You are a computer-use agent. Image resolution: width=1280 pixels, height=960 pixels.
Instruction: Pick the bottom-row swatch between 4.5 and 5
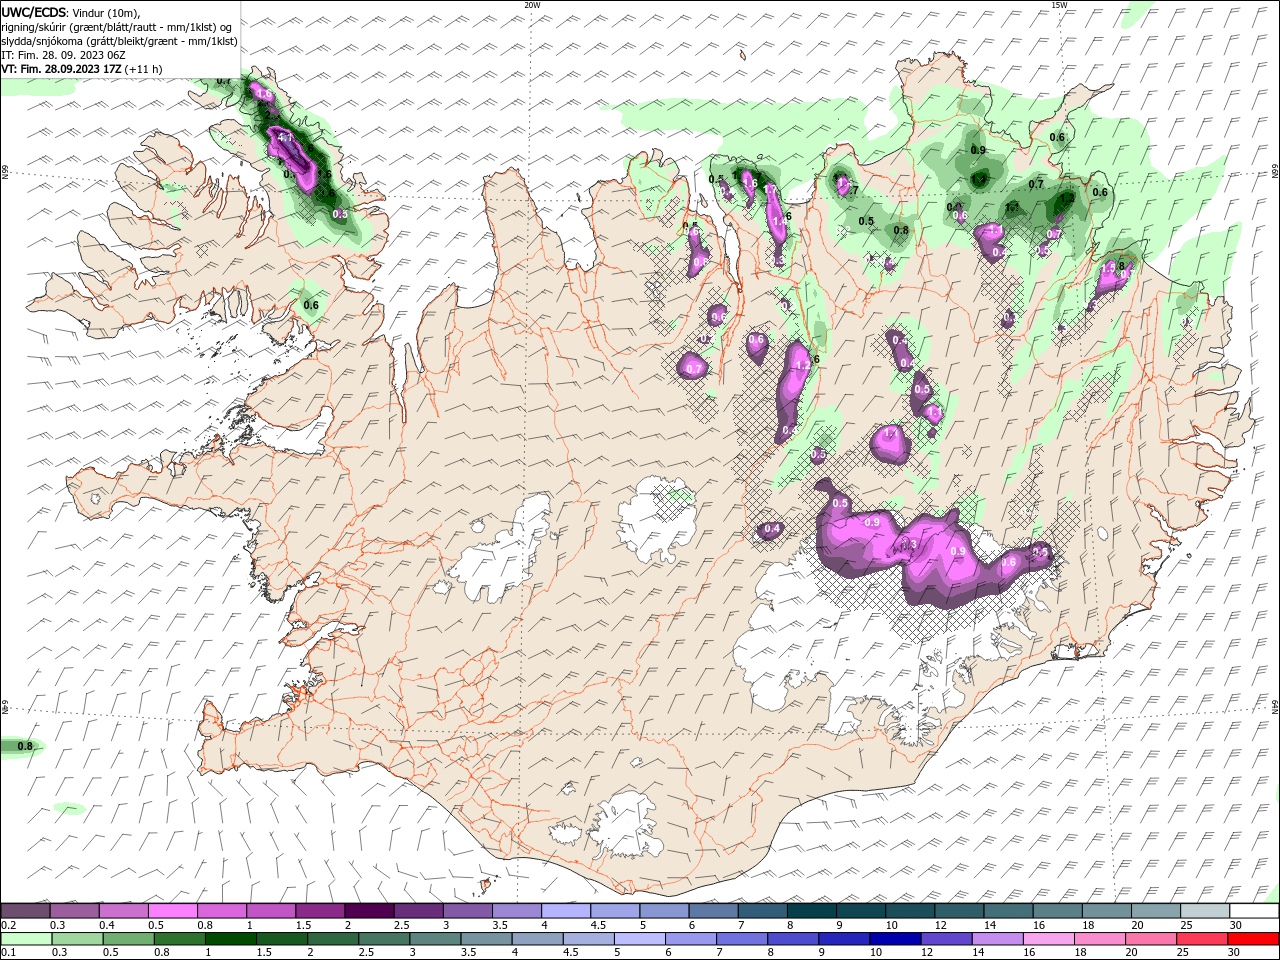[x=587, y=939]
